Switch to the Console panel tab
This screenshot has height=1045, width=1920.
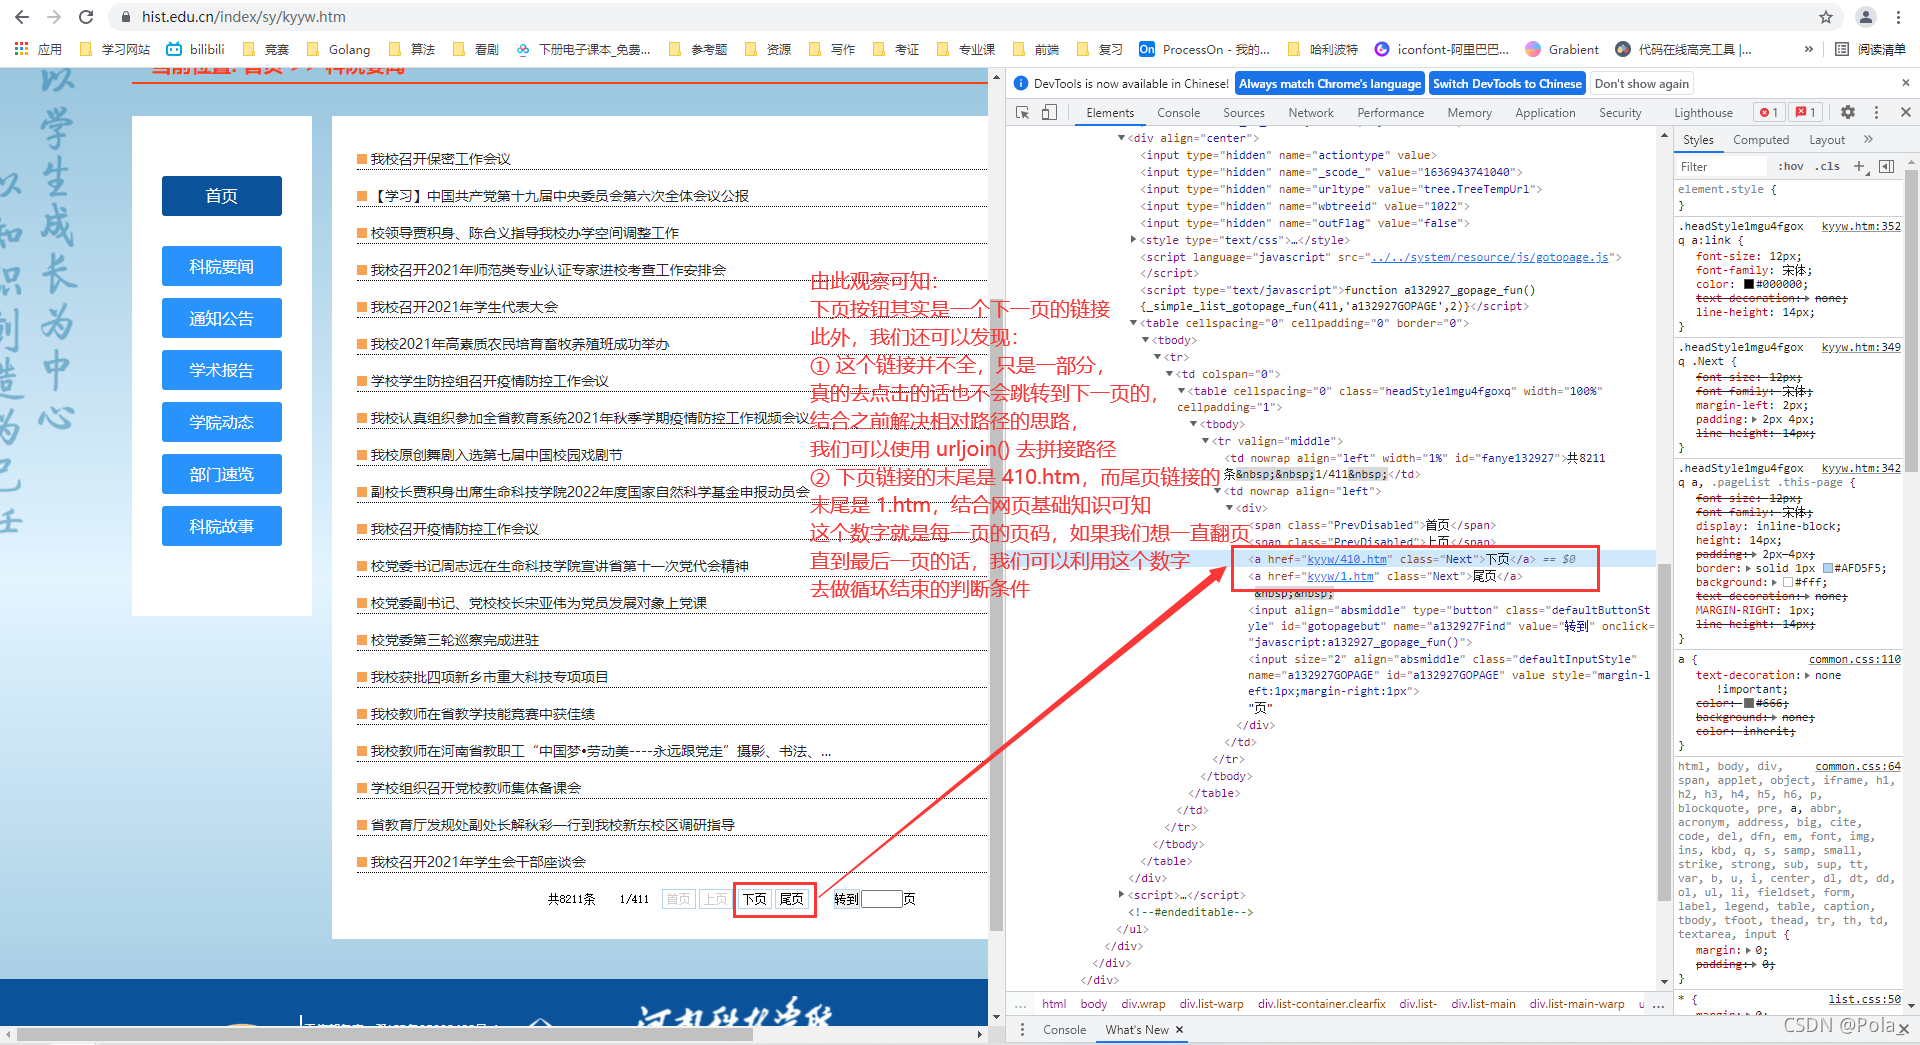point(1178,113)
